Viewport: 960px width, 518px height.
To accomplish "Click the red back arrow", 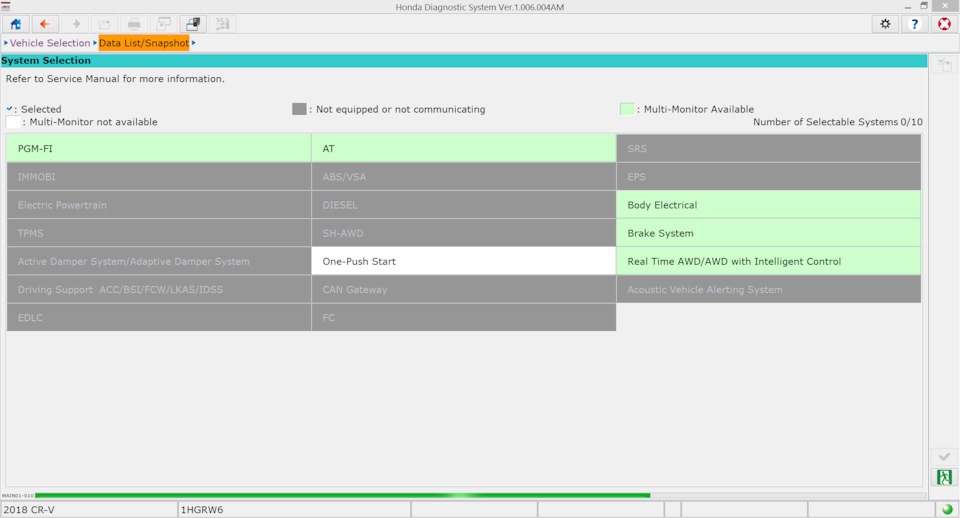I will (45, 24).
